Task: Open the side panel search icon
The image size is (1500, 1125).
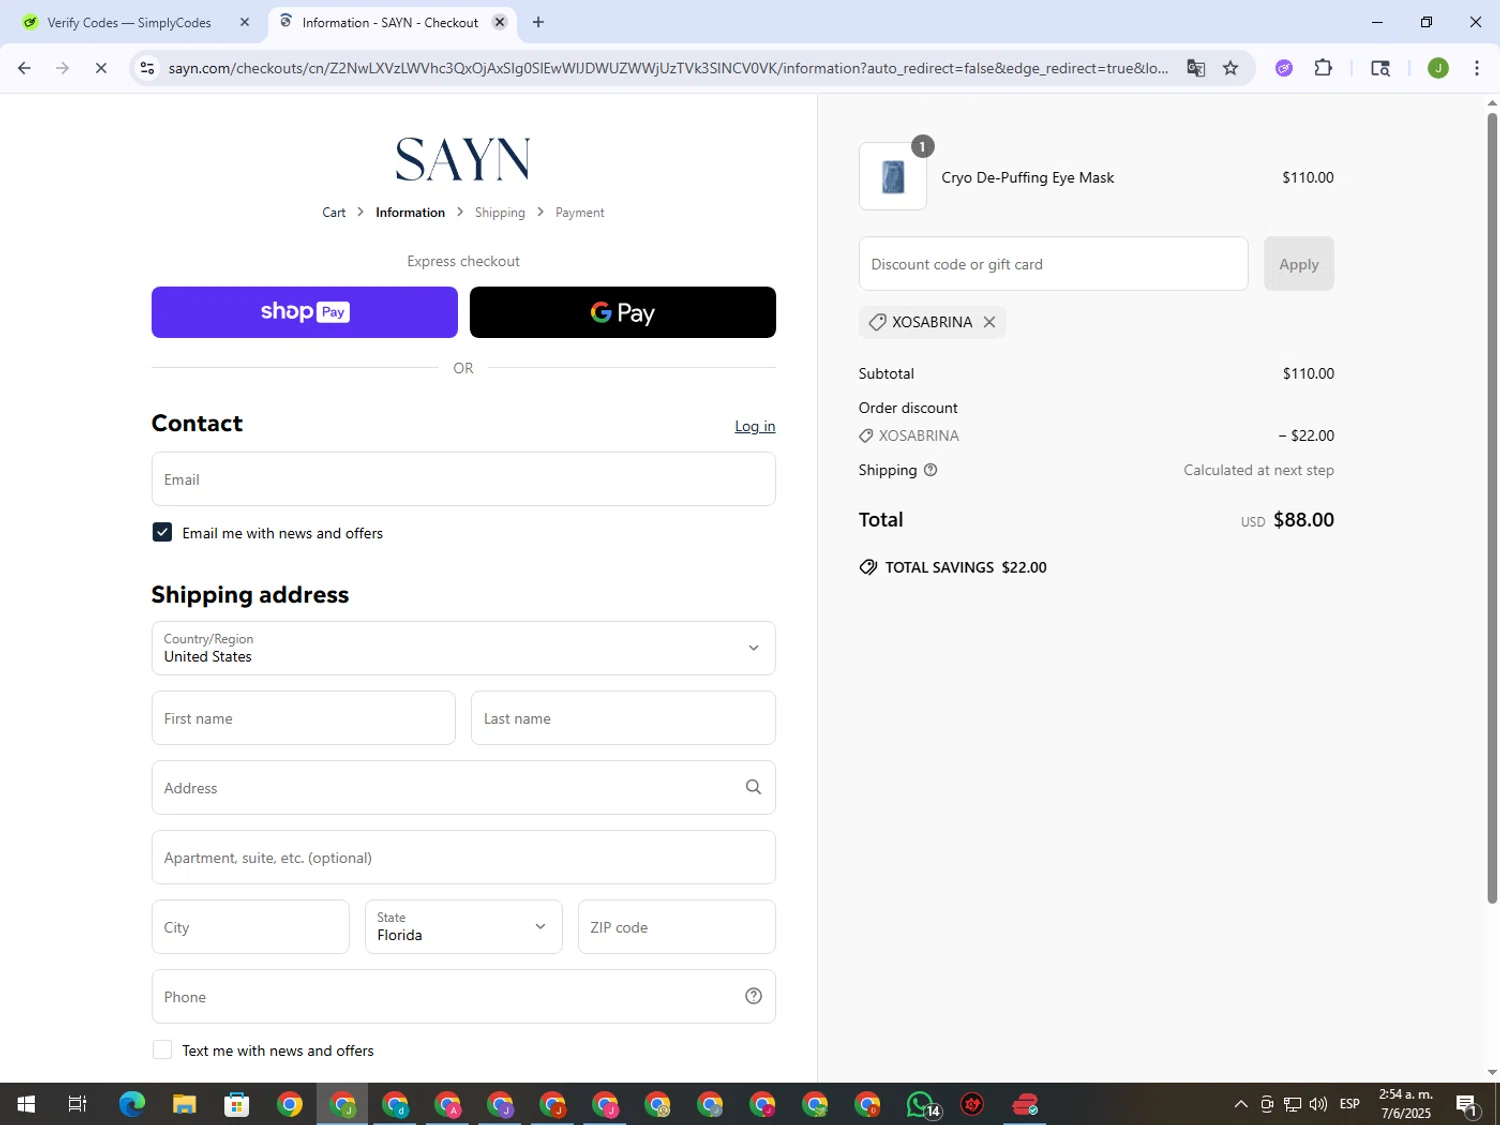Action: pyautogui.click(x=1380, y=68)
